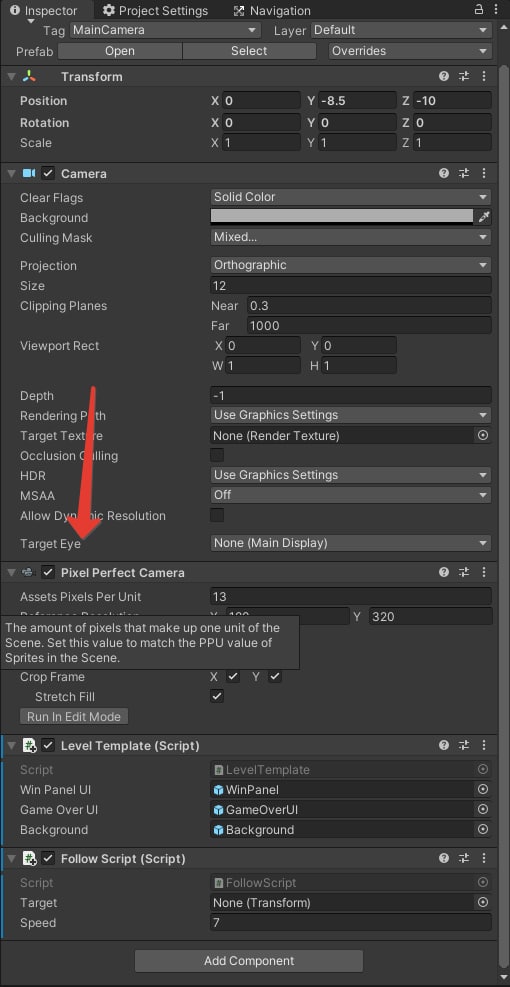Collapse the Follow Script component foldout

[x=11, y=859]
